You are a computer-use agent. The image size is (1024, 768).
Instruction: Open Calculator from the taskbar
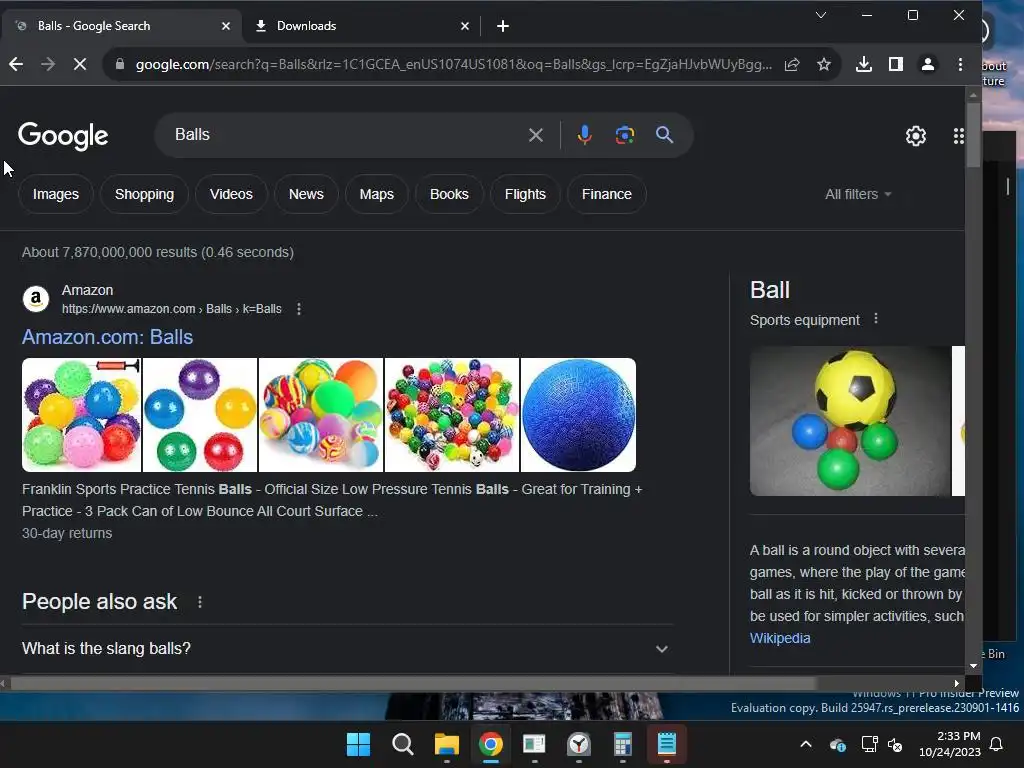622,744
